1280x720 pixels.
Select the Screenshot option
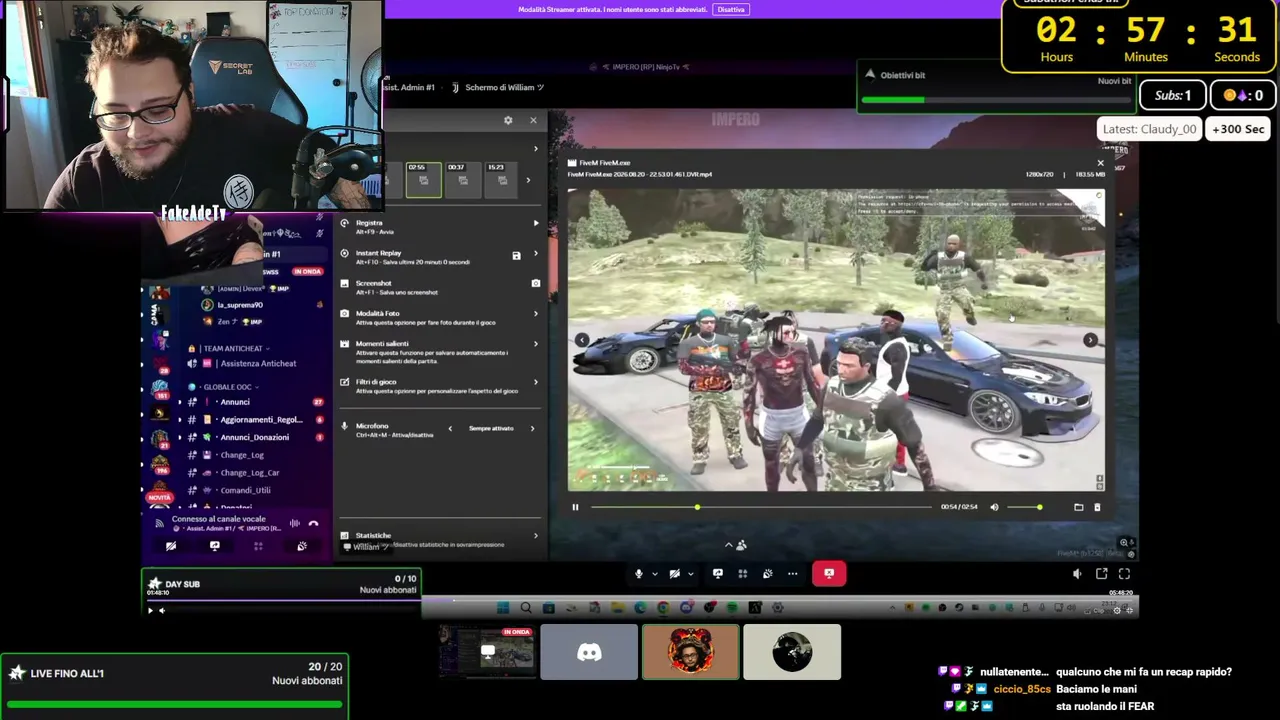[x=439, y=287]
